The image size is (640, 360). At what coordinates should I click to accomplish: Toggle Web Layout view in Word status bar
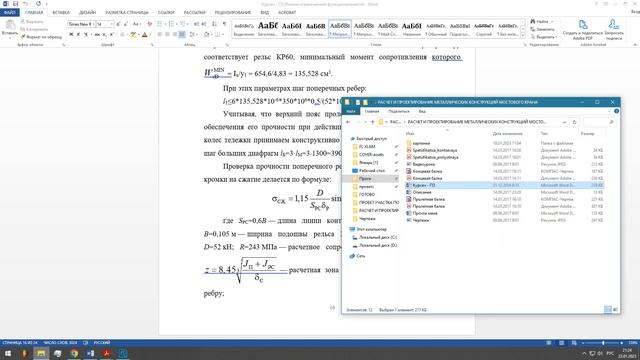[574, 343]
